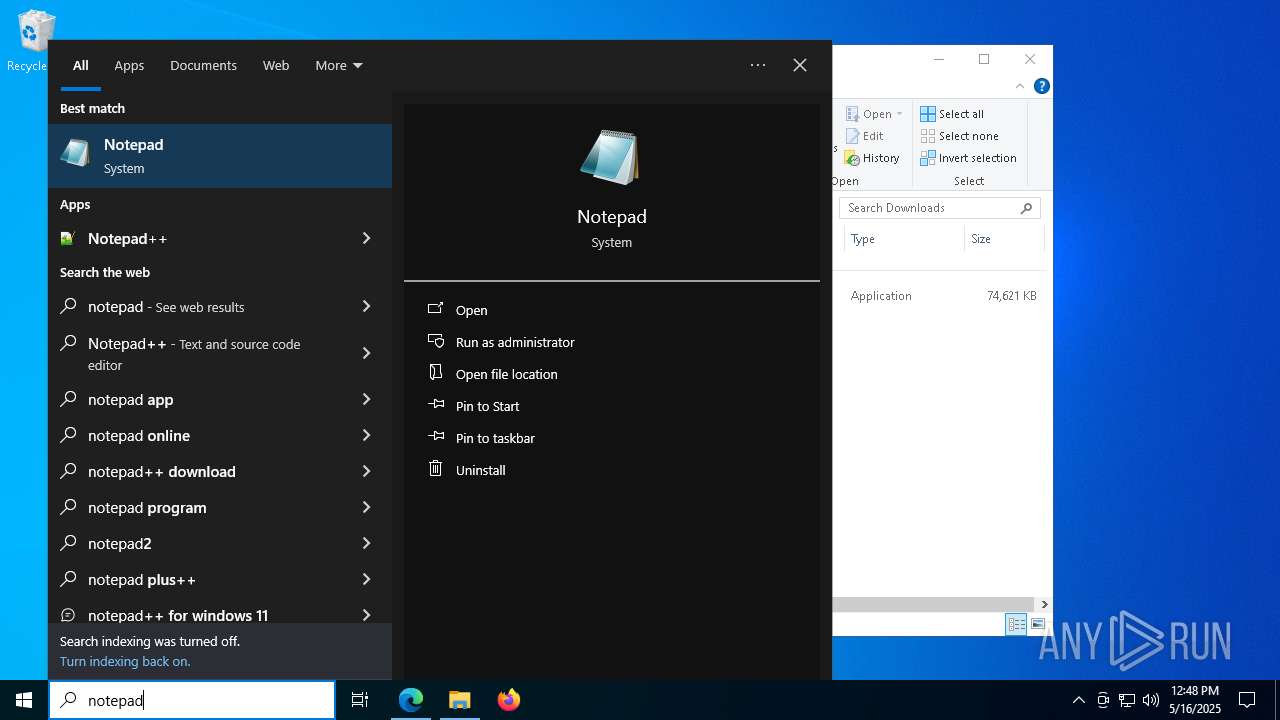This screenshot has height=720, width=1280.
Task: Open Notepad best match result
Action: (x=220, y=156)
